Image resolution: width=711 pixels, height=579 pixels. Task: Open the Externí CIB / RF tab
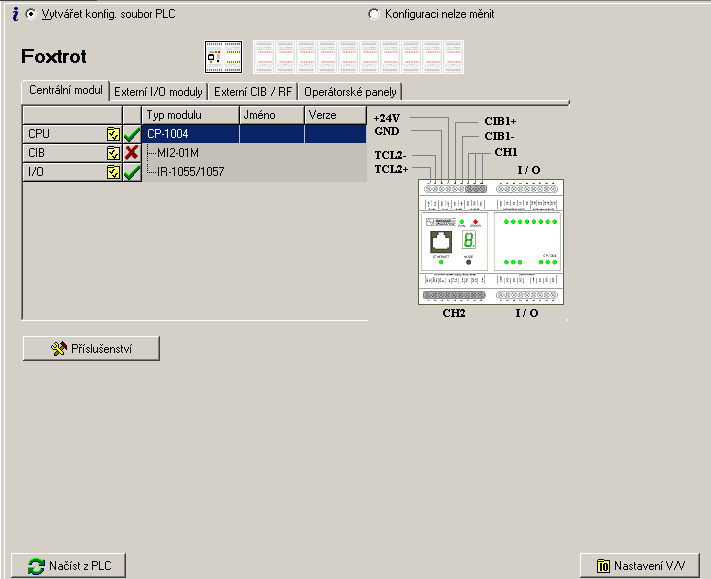253,92
